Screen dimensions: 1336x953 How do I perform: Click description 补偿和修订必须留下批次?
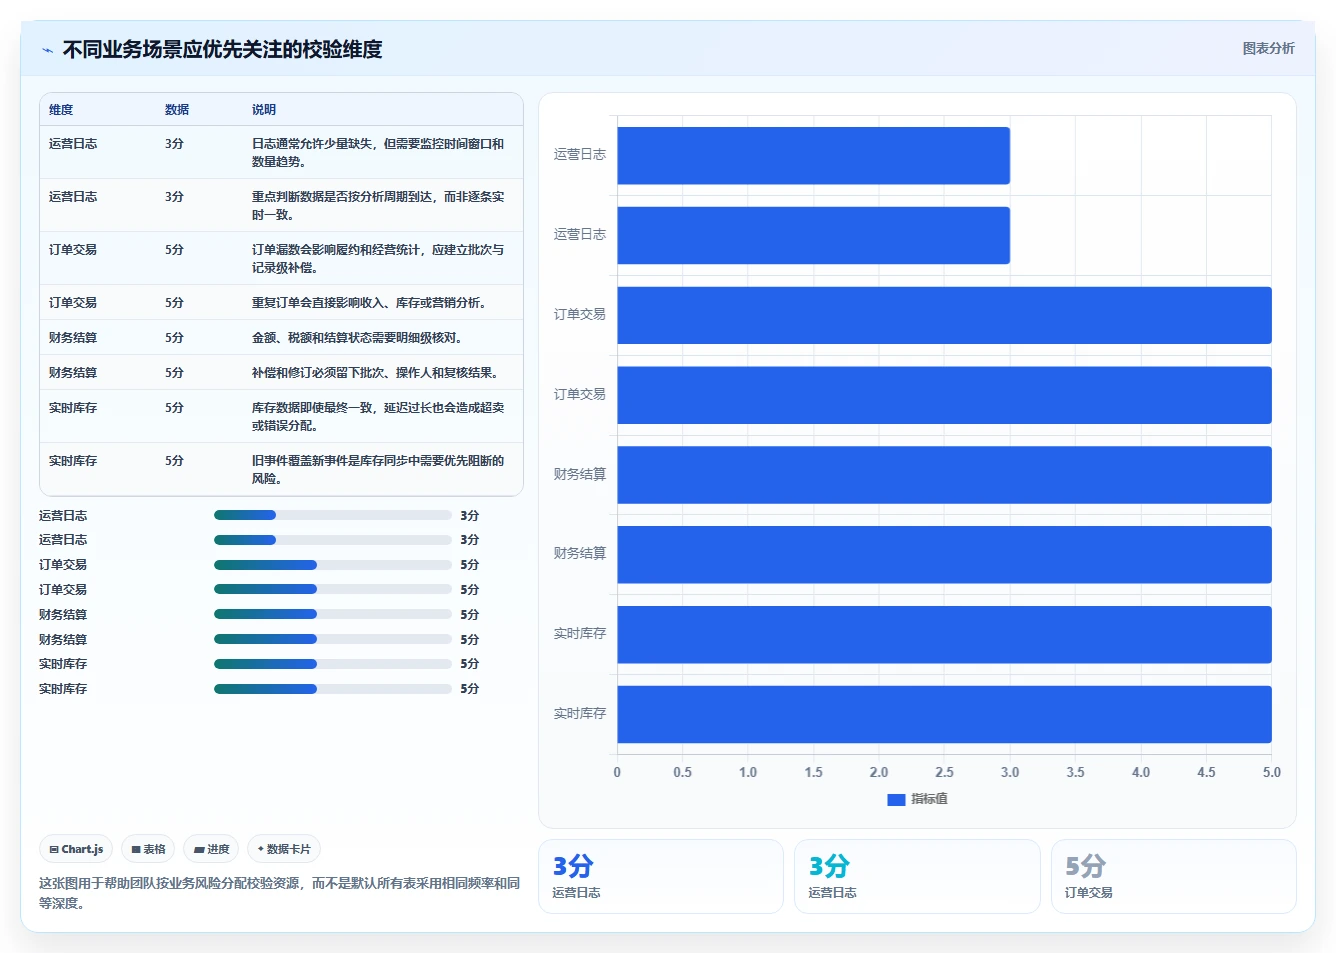pyautogui.click(x=377, y=372)
